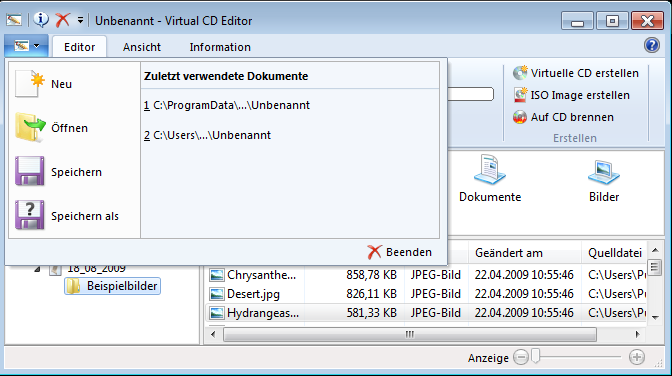Collapse the 18_08_2009 tree node
This screenshot has height=376, width=672.
click(38, 269)
